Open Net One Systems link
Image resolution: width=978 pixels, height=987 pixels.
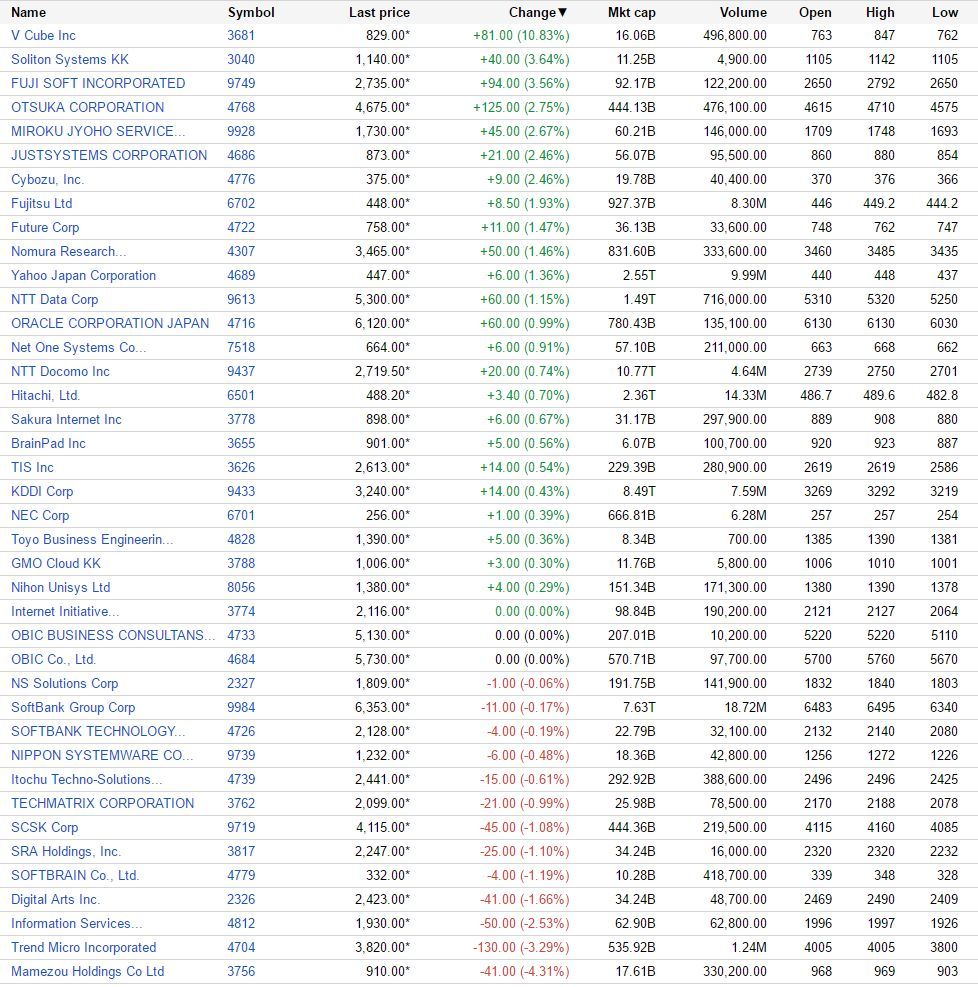click(x=78, y=347)
